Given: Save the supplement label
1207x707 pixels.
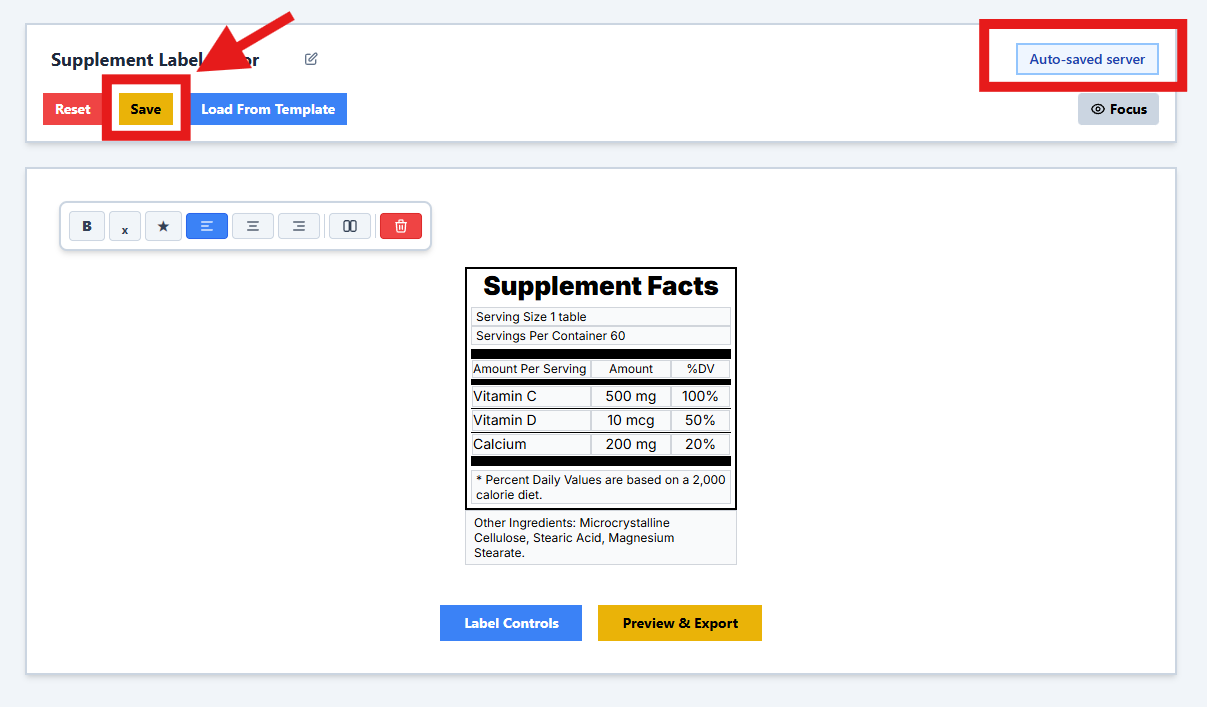Looking at the screenshot, I should point(146,109).
